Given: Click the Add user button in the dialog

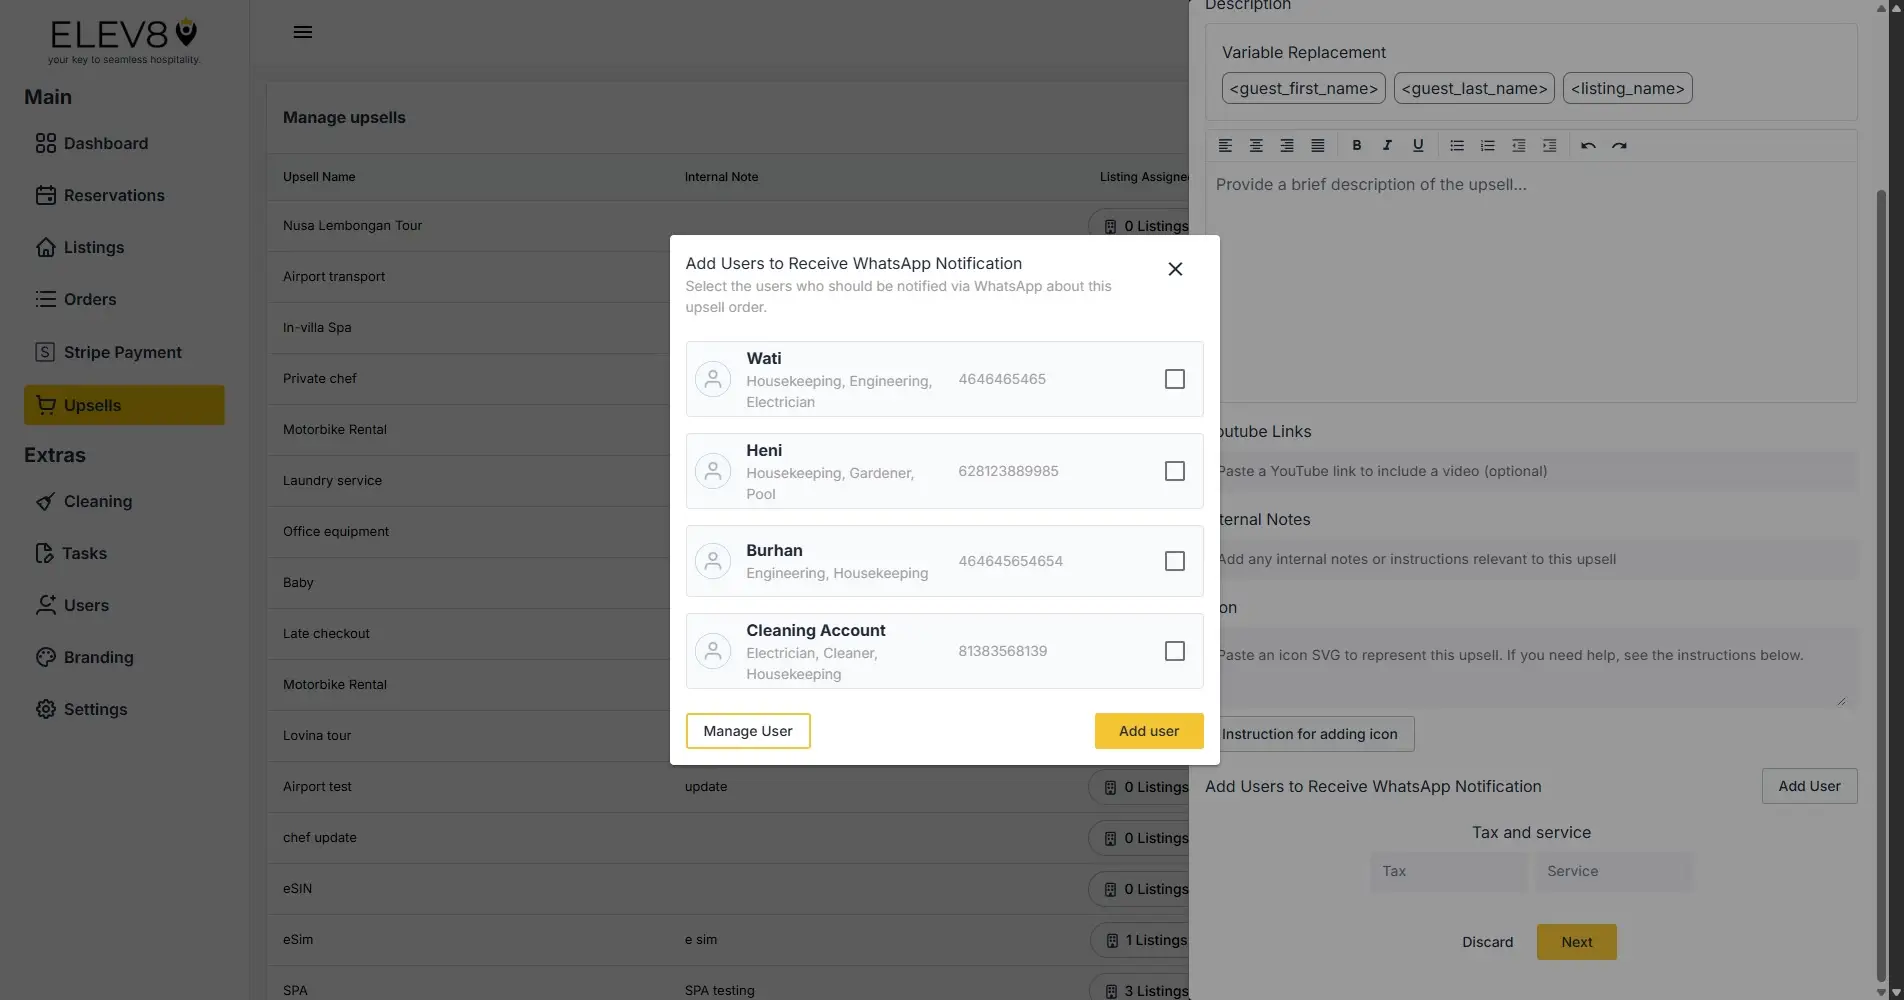Looking at the screenshot, I should [x=1148, y=730].
